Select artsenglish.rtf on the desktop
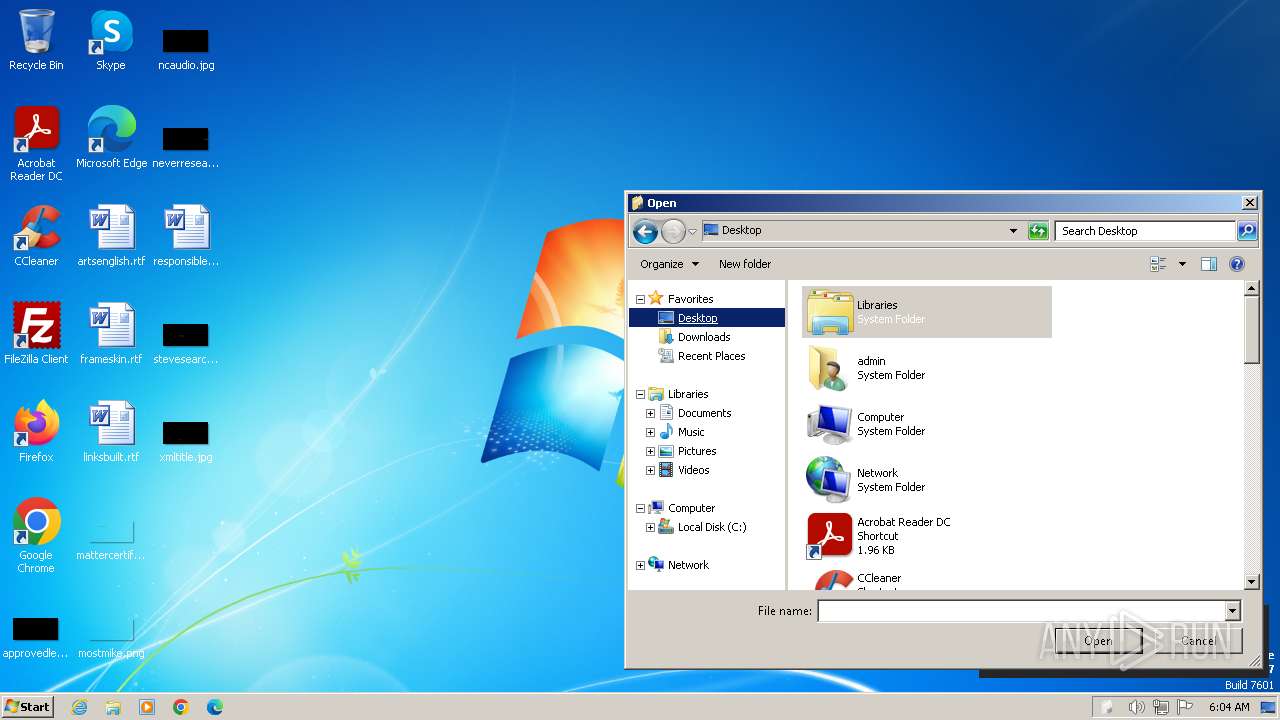The width and height of the screenshot is (1280, 720). click(111, 236)
